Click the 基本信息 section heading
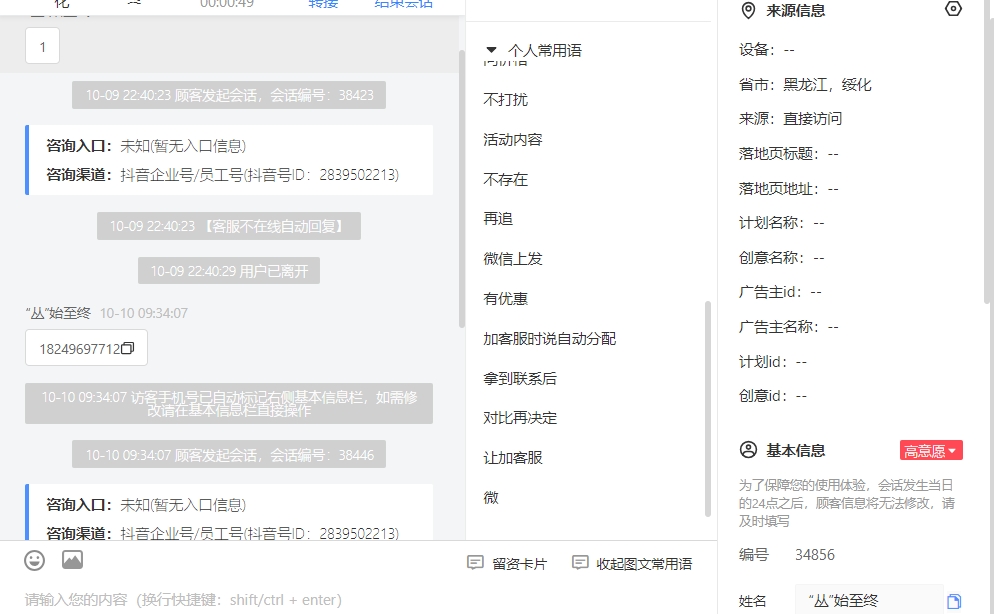The height and width of the screenshot is (614, 994). [796, 451]
